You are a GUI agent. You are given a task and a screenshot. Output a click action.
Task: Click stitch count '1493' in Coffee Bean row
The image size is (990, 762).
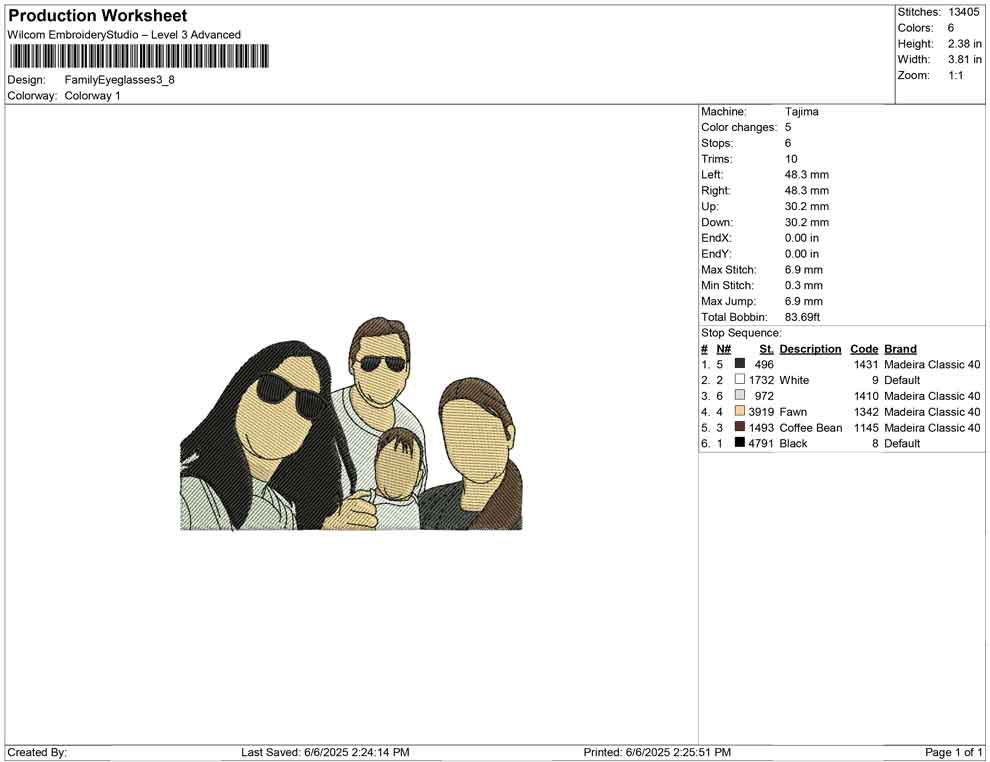[761, 427]
